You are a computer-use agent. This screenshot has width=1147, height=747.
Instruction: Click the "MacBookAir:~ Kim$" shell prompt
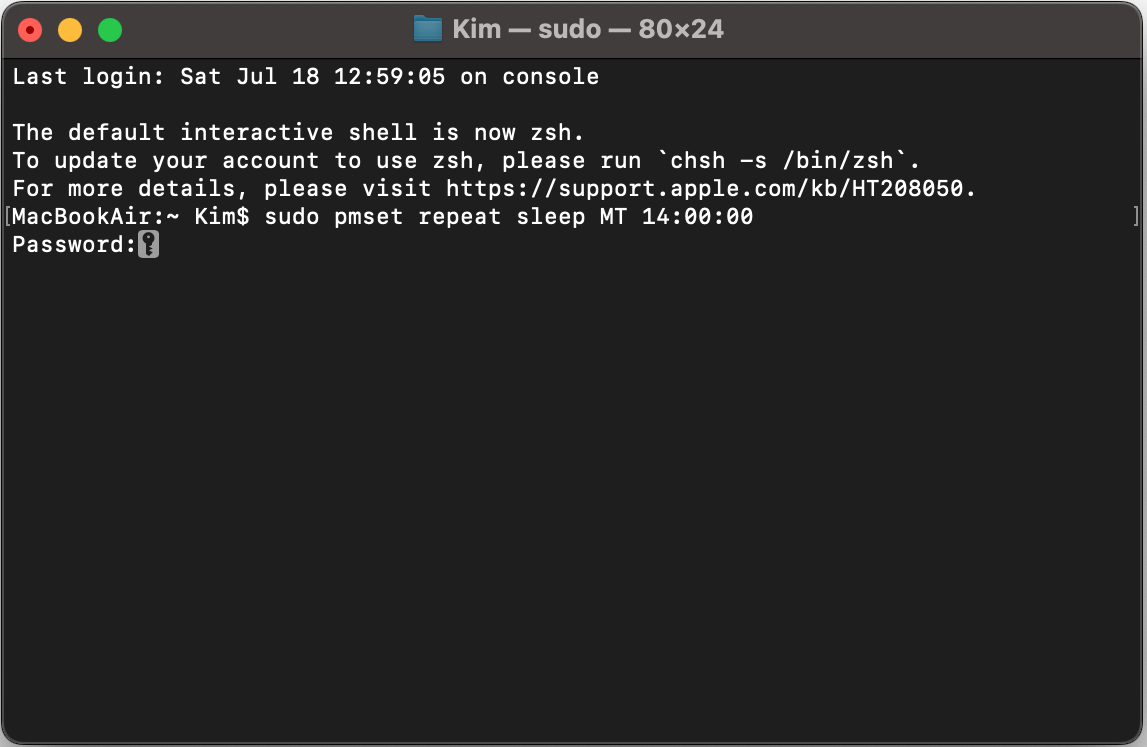tap(131, 217)
